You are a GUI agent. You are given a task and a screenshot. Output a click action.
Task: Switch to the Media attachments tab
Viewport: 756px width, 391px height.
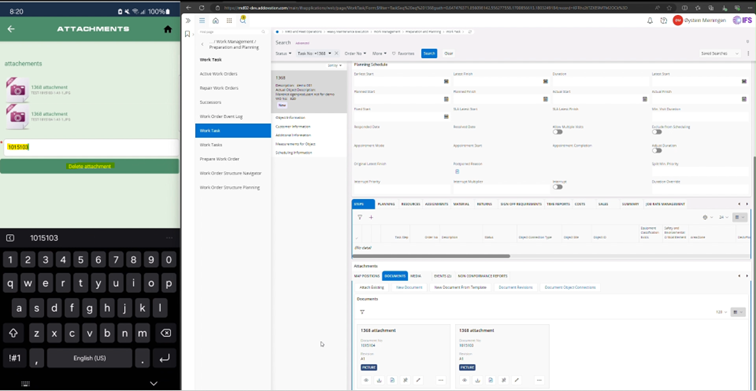[415, 276]
